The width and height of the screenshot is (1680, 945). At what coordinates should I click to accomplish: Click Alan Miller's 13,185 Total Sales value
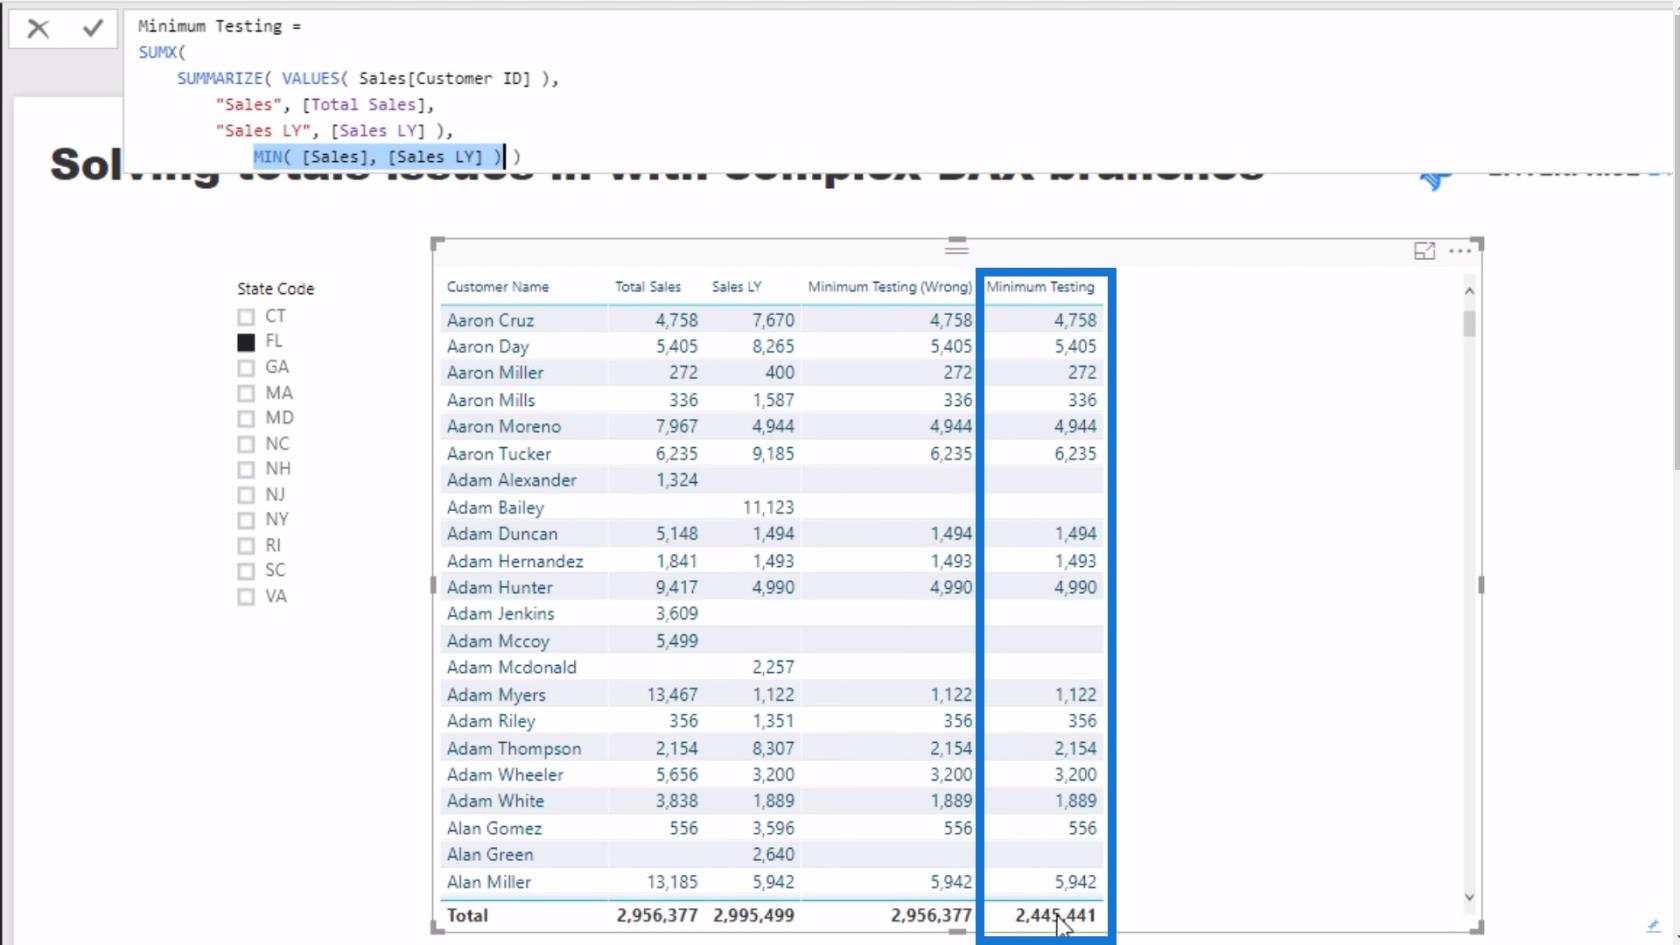tap(672, 882)
